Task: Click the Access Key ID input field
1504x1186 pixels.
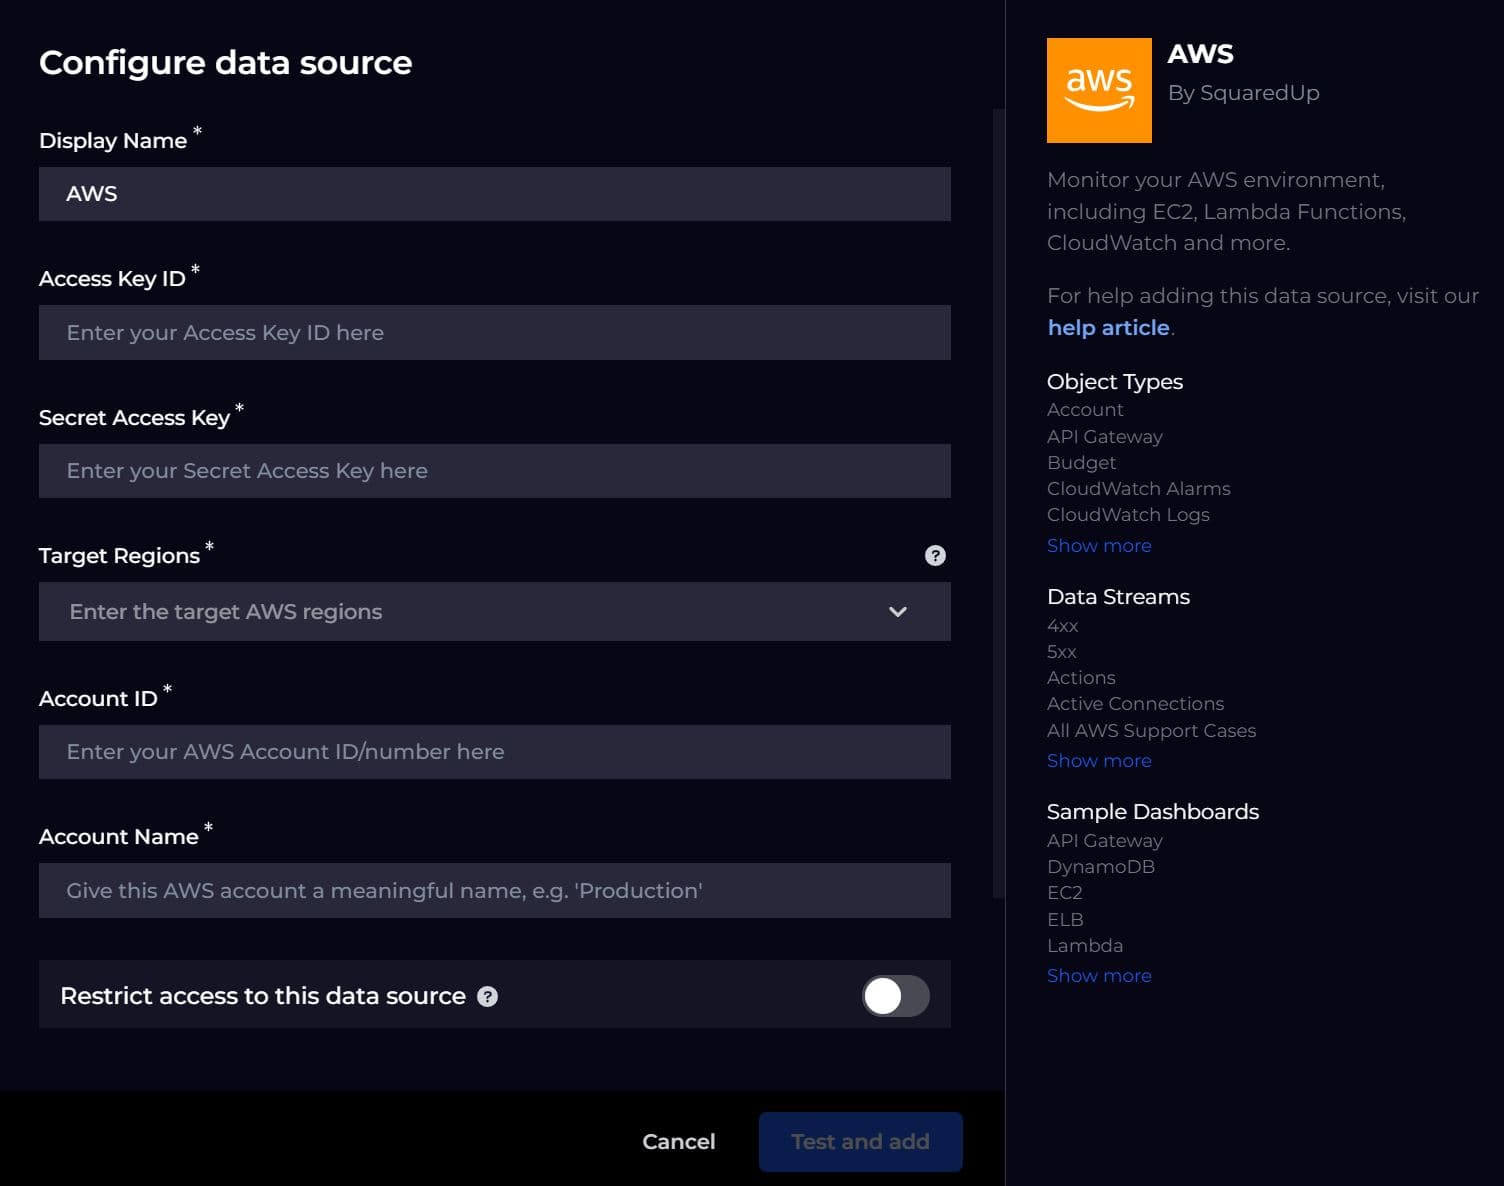Action: point(494,332)
